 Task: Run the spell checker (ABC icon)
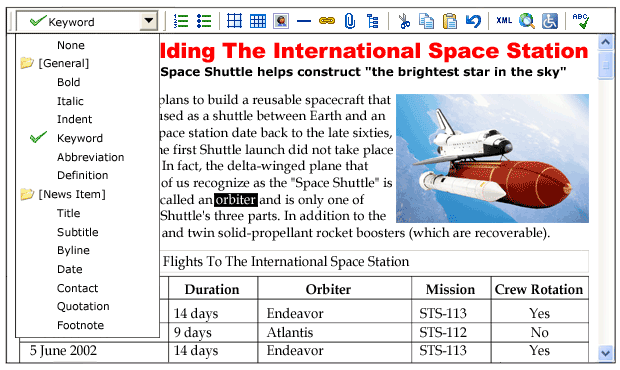point(580,21)
